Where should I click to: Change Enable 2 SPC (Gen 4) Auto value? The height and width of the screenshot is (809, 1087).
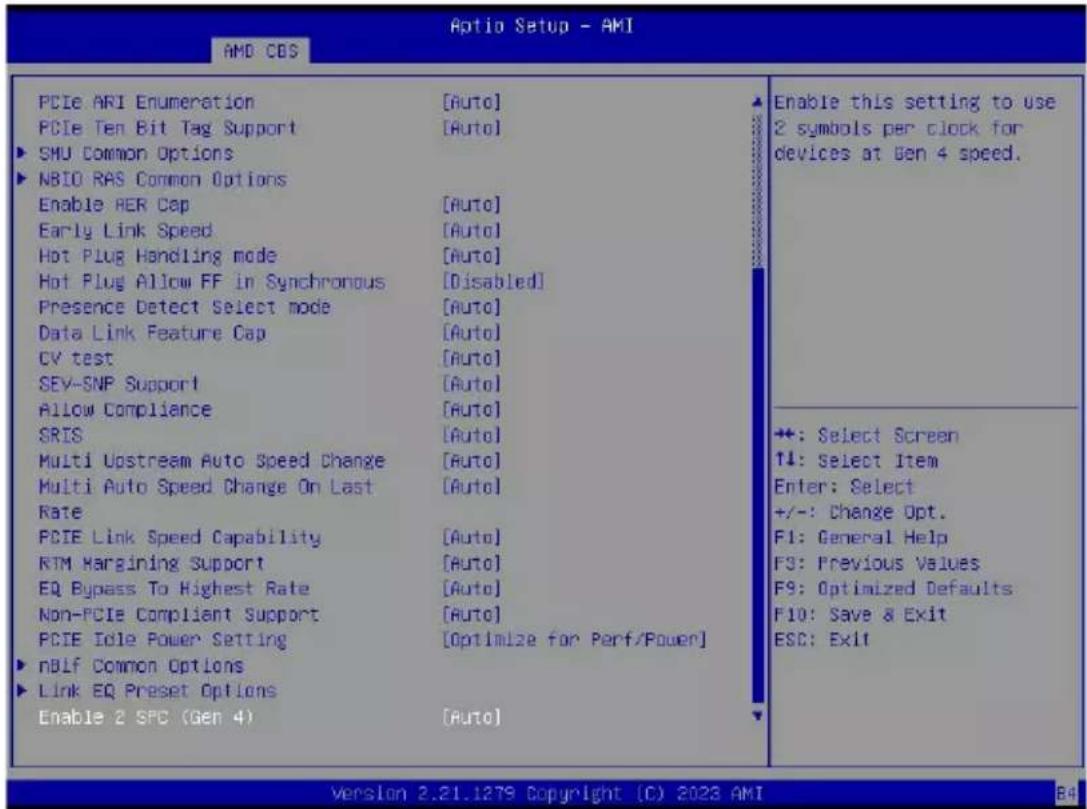[x=471, y=717]
